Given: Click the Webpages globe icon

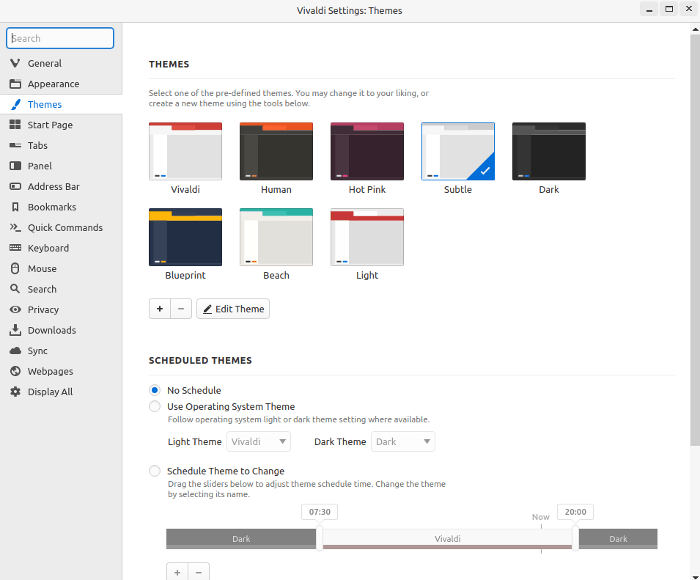Looking at the screenshot, I should tap(15, 371).
